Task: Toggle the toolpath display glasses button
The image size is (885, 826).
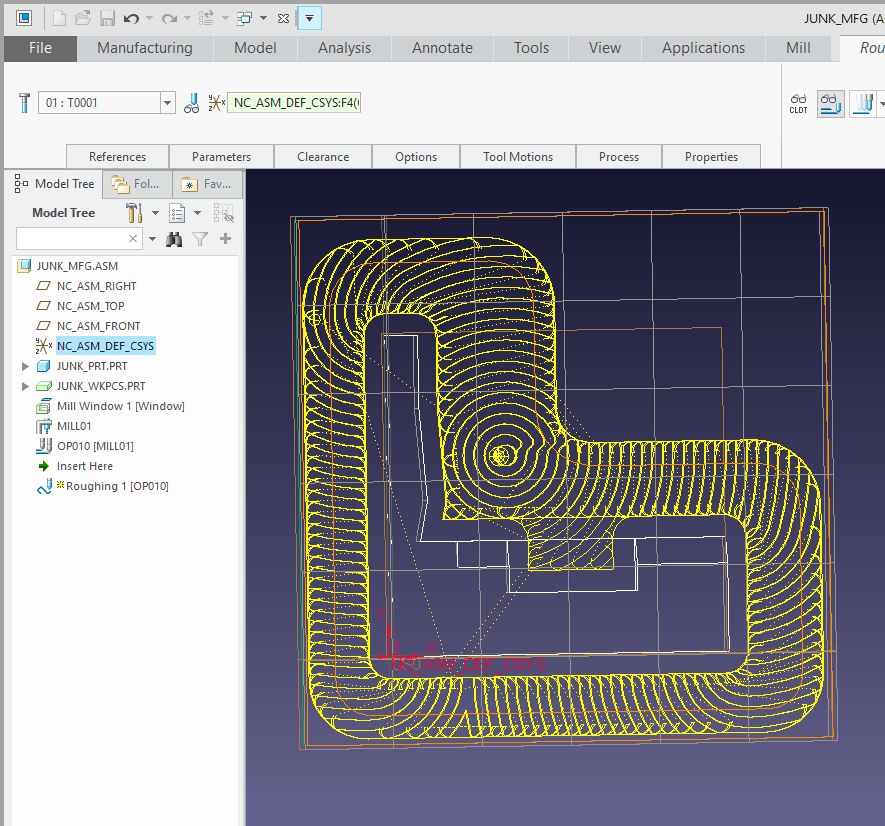Action: pyautogui.click(x=828, y=103)
